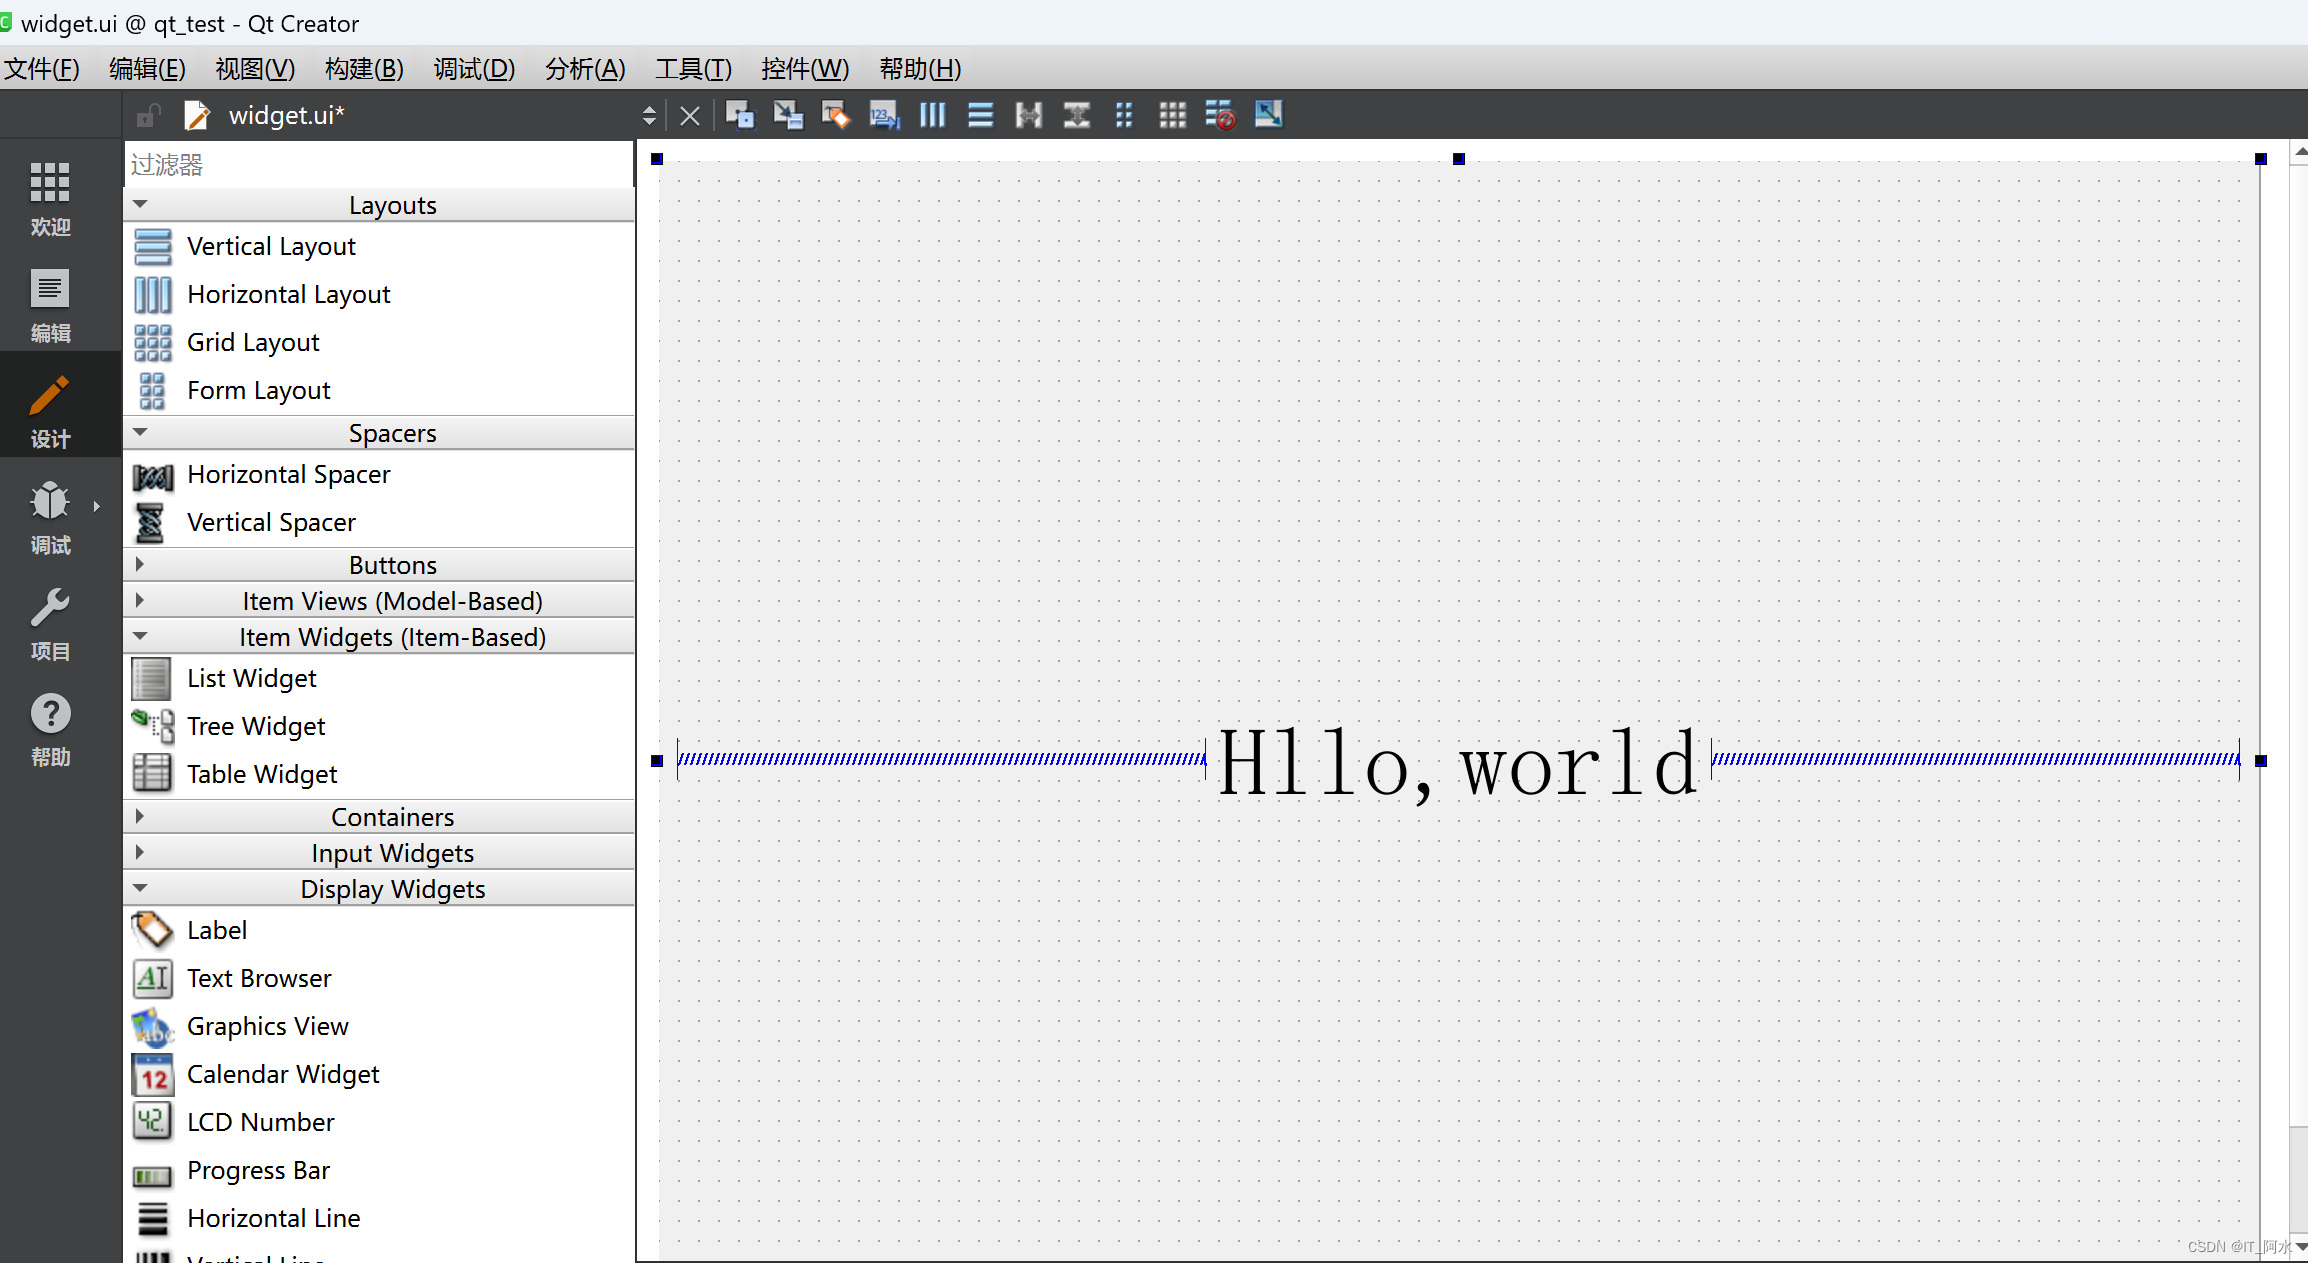Click the Label widget in Display Widgets
This screenshot has width=2308, height=1263.
(216, 930)
